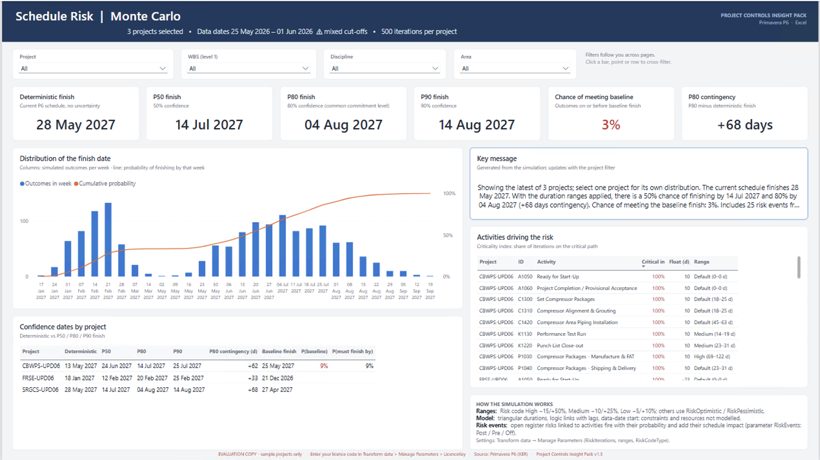The image size is (820, 460).
Task: Click the 'C1420' activity ID cell
Action: (x=525, y=323)
